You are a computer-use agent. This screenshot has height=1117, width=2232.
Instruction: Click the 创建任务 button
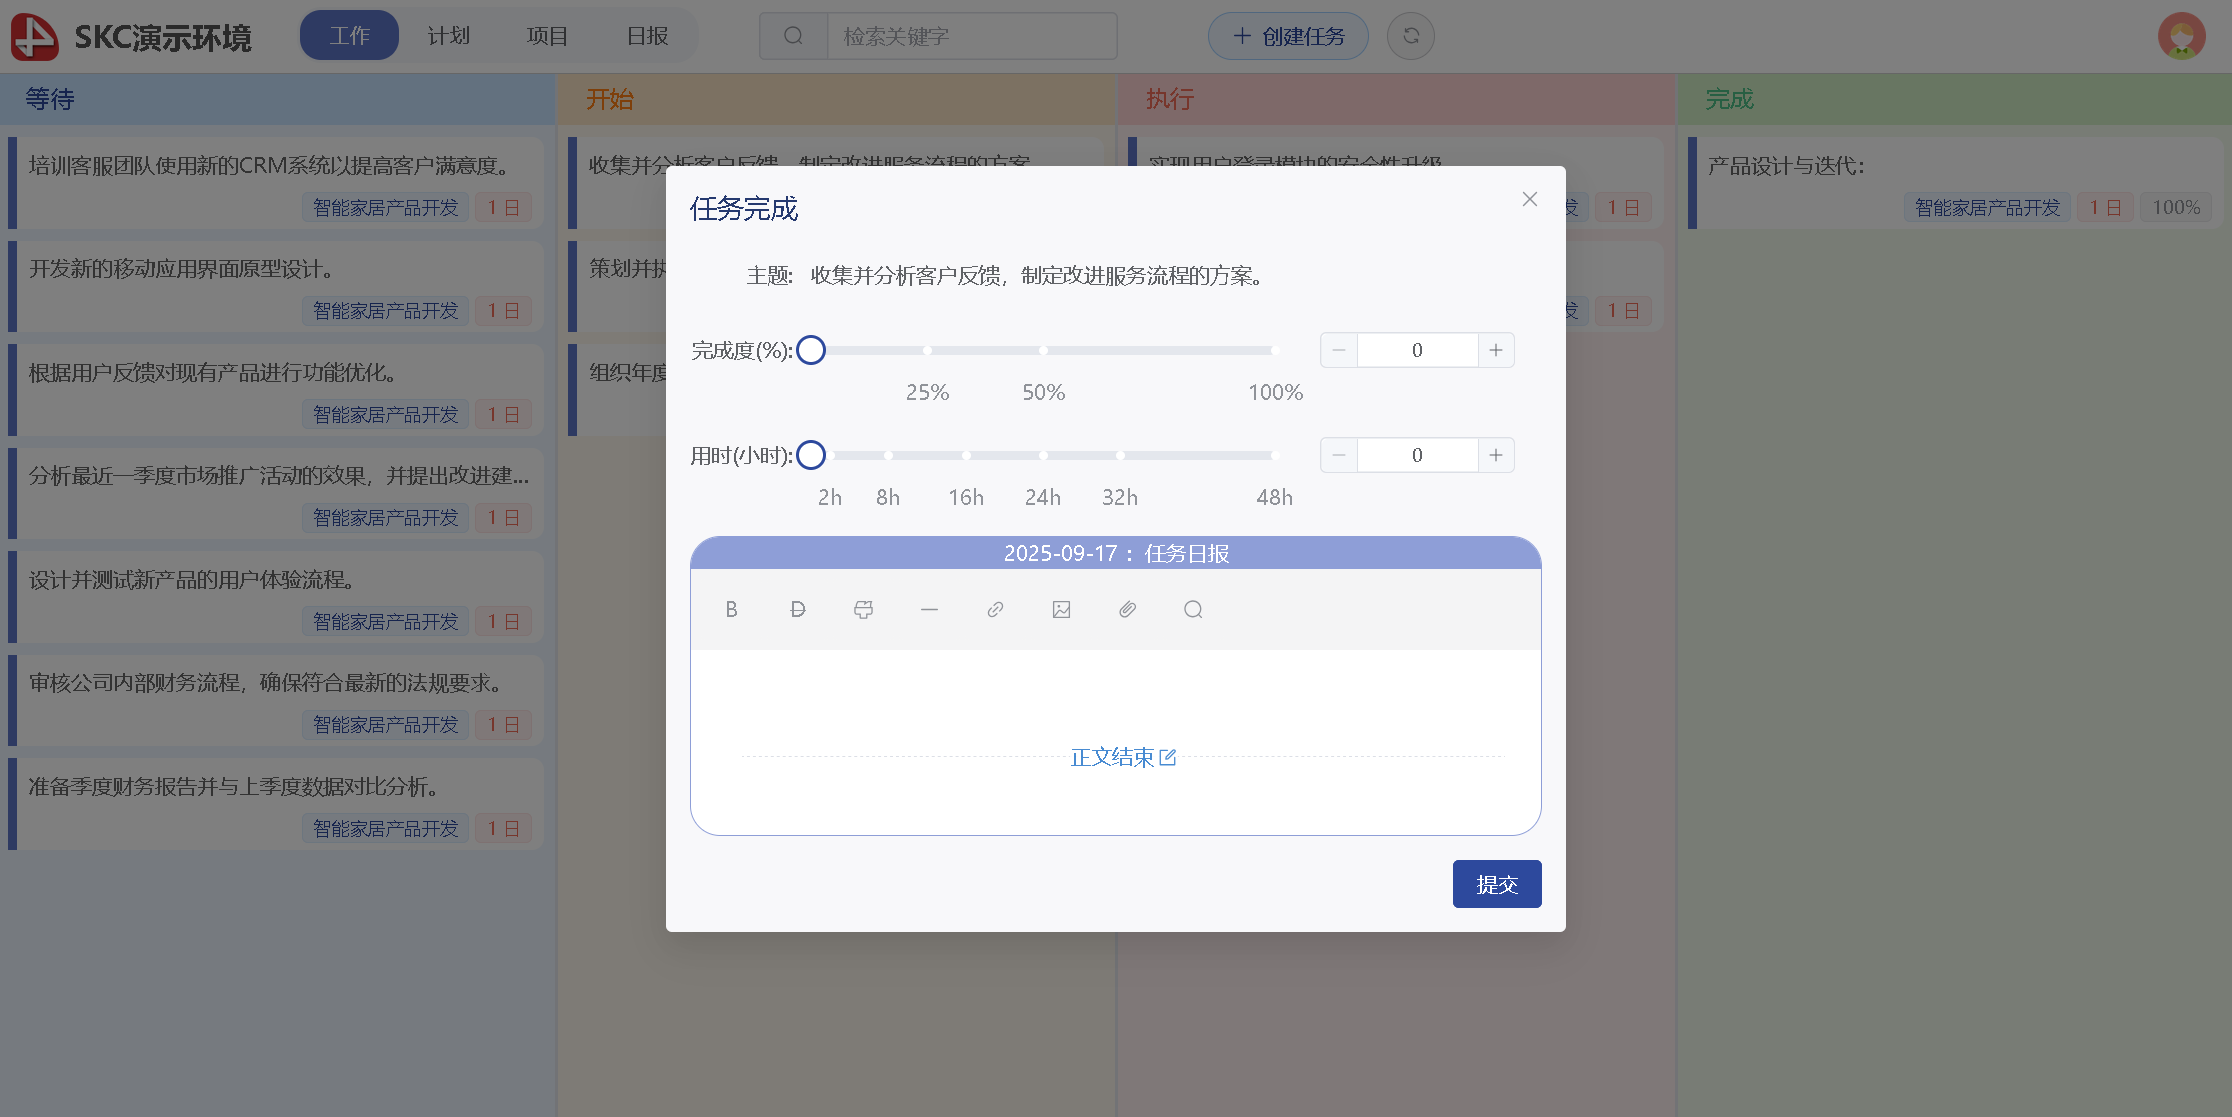click(1288, 36)
